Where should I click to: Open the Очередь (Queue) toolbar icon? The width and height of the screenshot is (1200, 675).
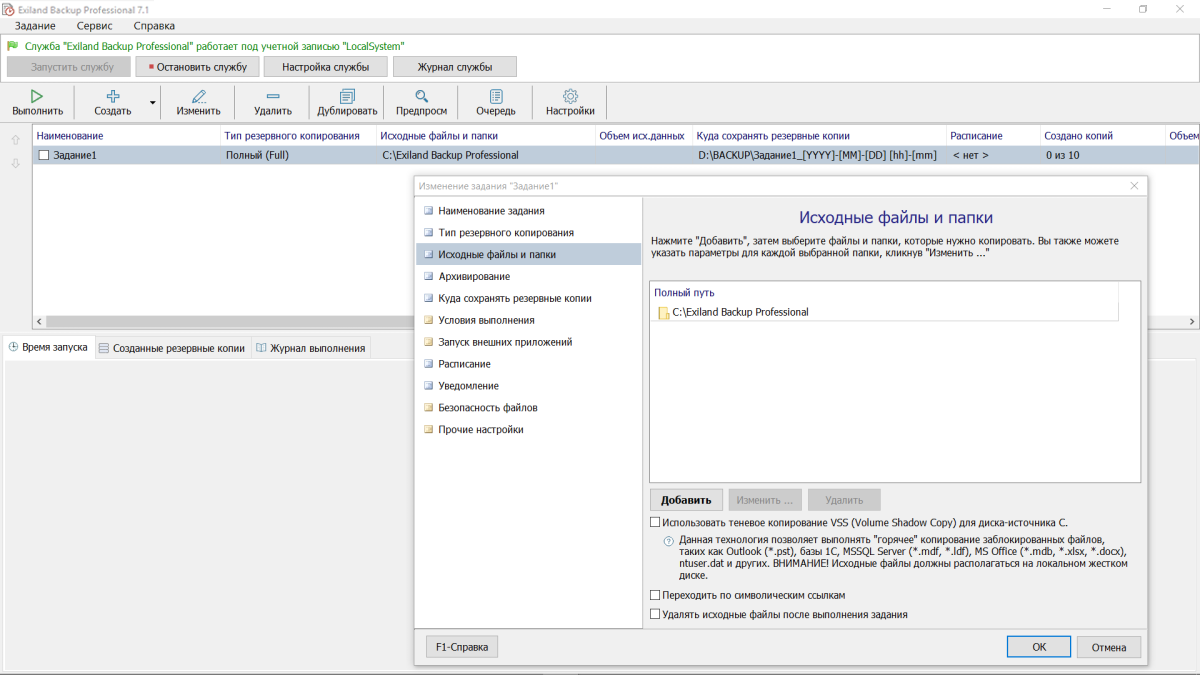(x=495, y=96)
